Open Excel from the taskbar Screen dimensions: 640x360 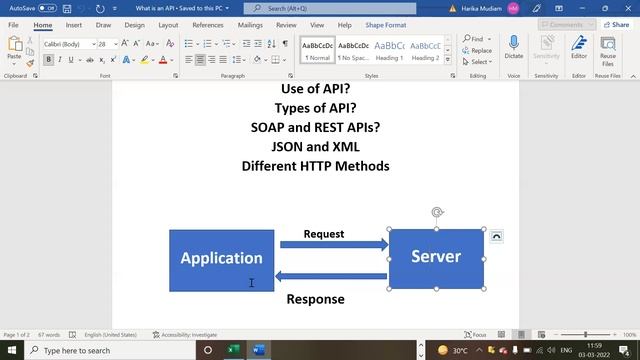coord(233,350)
